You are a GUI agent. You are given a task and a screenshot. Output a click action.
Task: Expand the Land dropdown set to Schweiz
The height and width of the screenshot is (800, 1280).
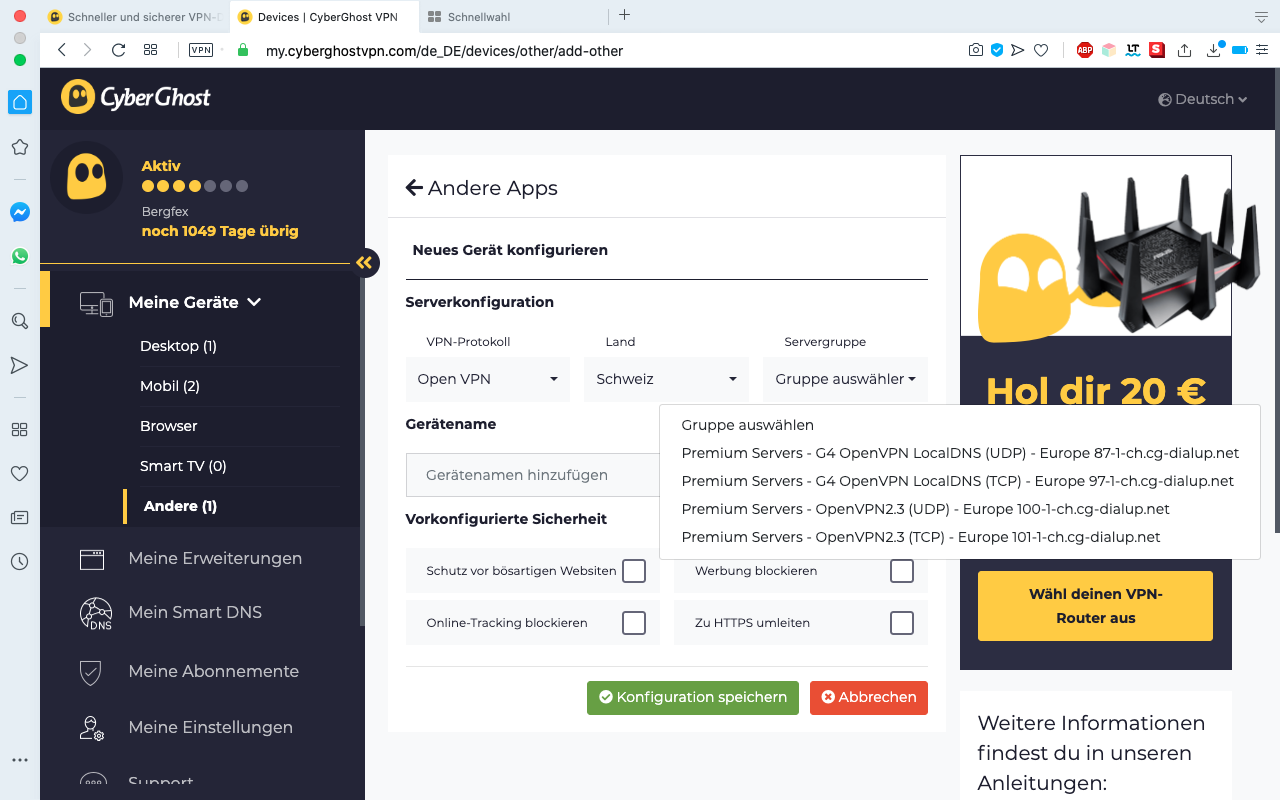click(x=666, y=380)
